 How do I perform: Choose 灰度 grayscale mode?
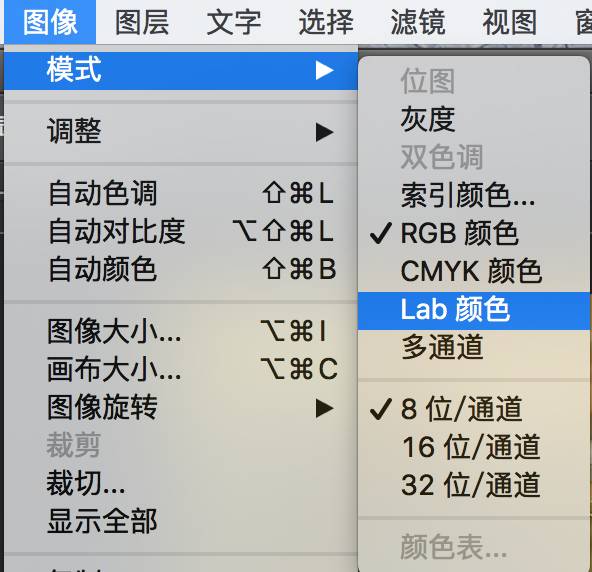tap(473, 119)
